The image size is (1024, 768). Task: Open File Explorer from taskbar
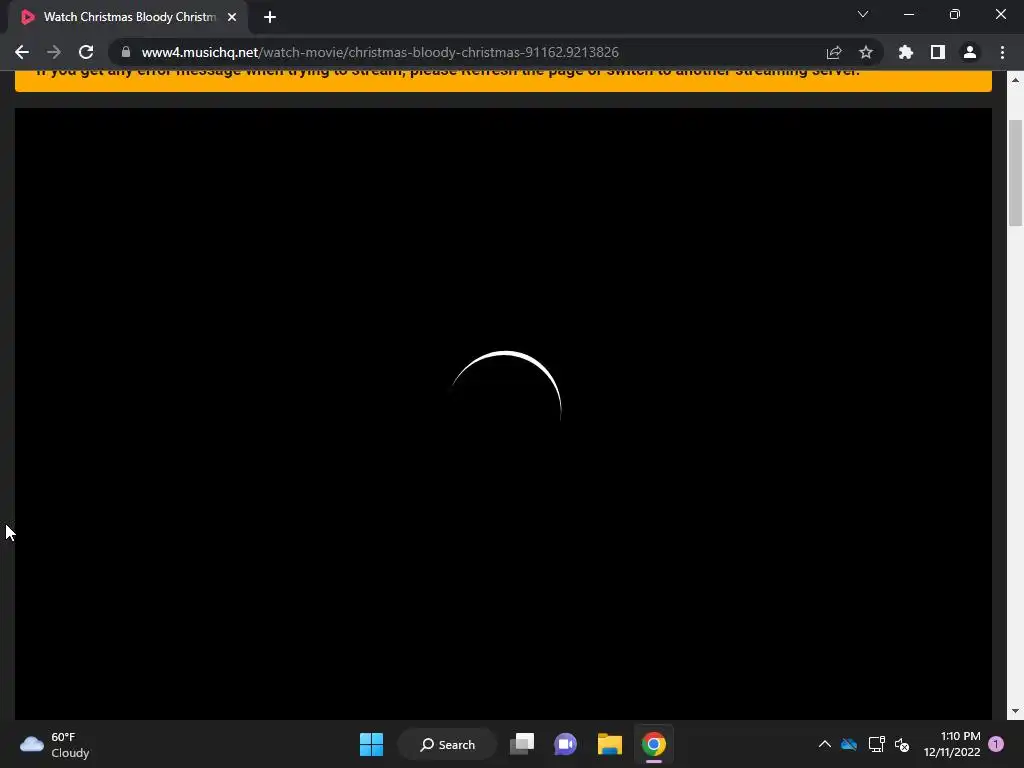pos(609,744)
